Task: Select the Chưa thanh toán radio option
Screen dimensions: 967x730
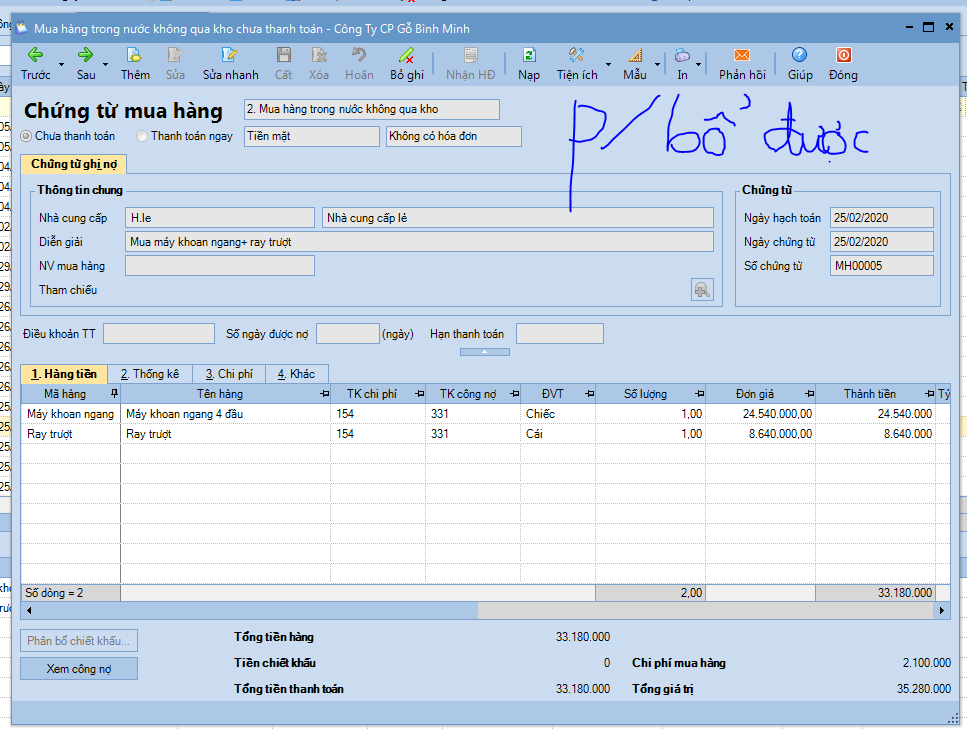Action: [27, 136]
